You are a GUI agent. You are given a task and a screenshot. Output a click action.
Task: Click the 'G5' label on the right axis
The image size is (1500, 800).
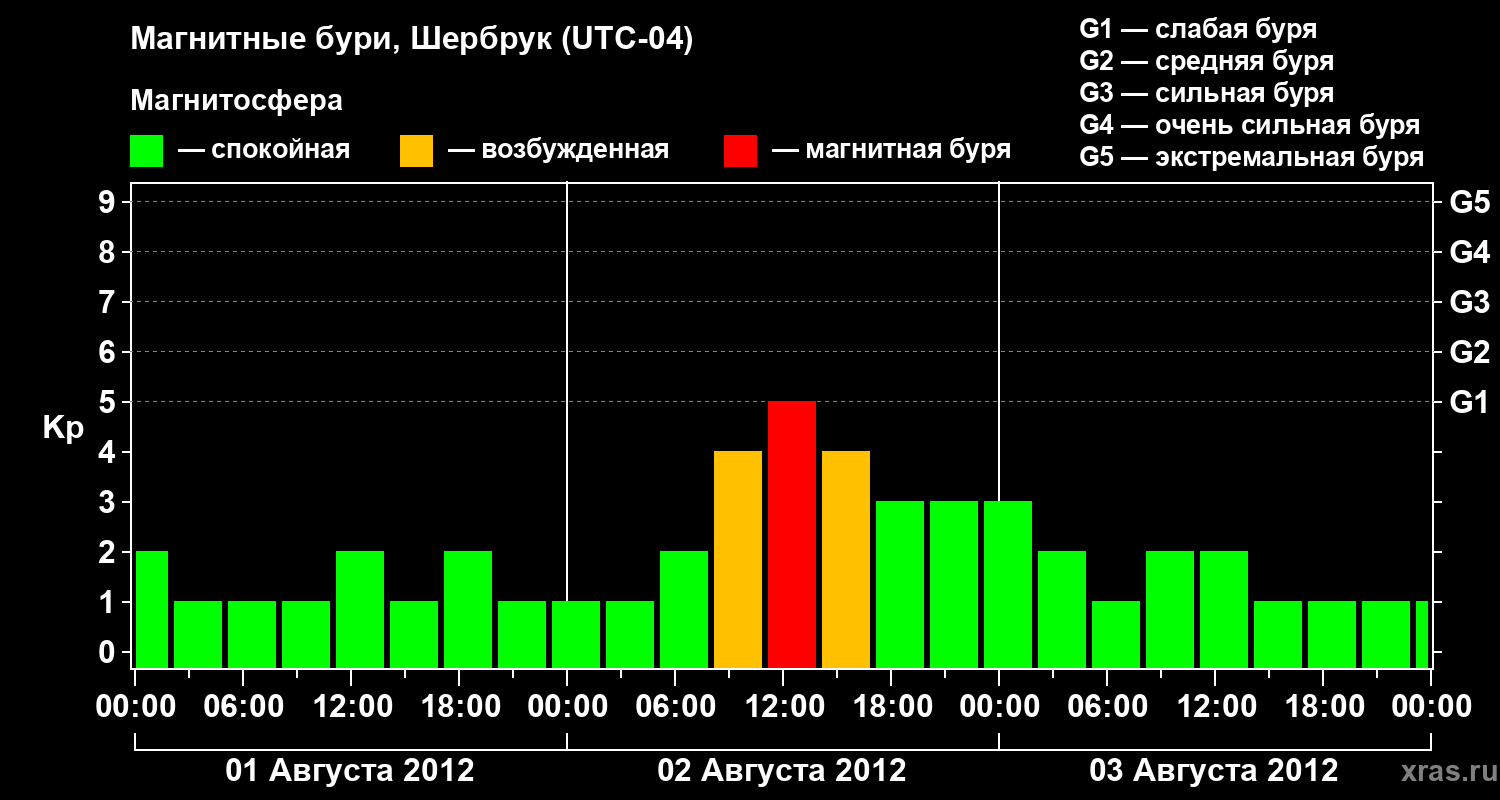point(1469,202)
